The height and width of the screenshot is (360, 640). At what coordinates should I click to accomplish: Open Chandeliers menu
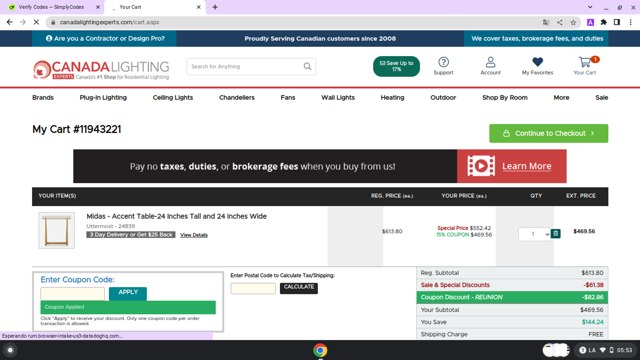click(x=237, y=98)
